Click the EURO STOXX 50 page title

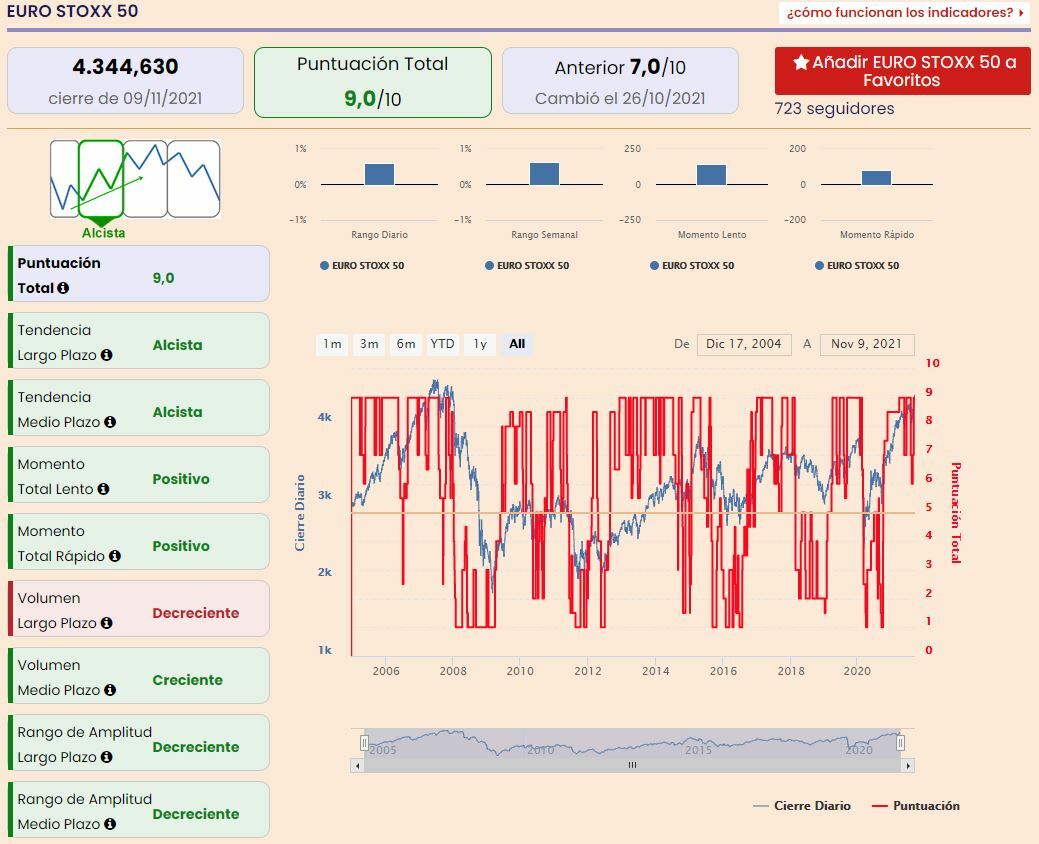[72, 11]
